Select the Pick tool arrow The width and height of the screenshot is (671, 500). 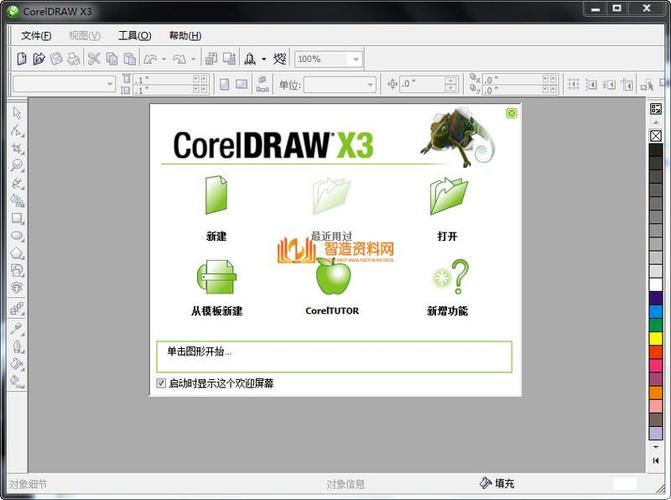(17, 113)
